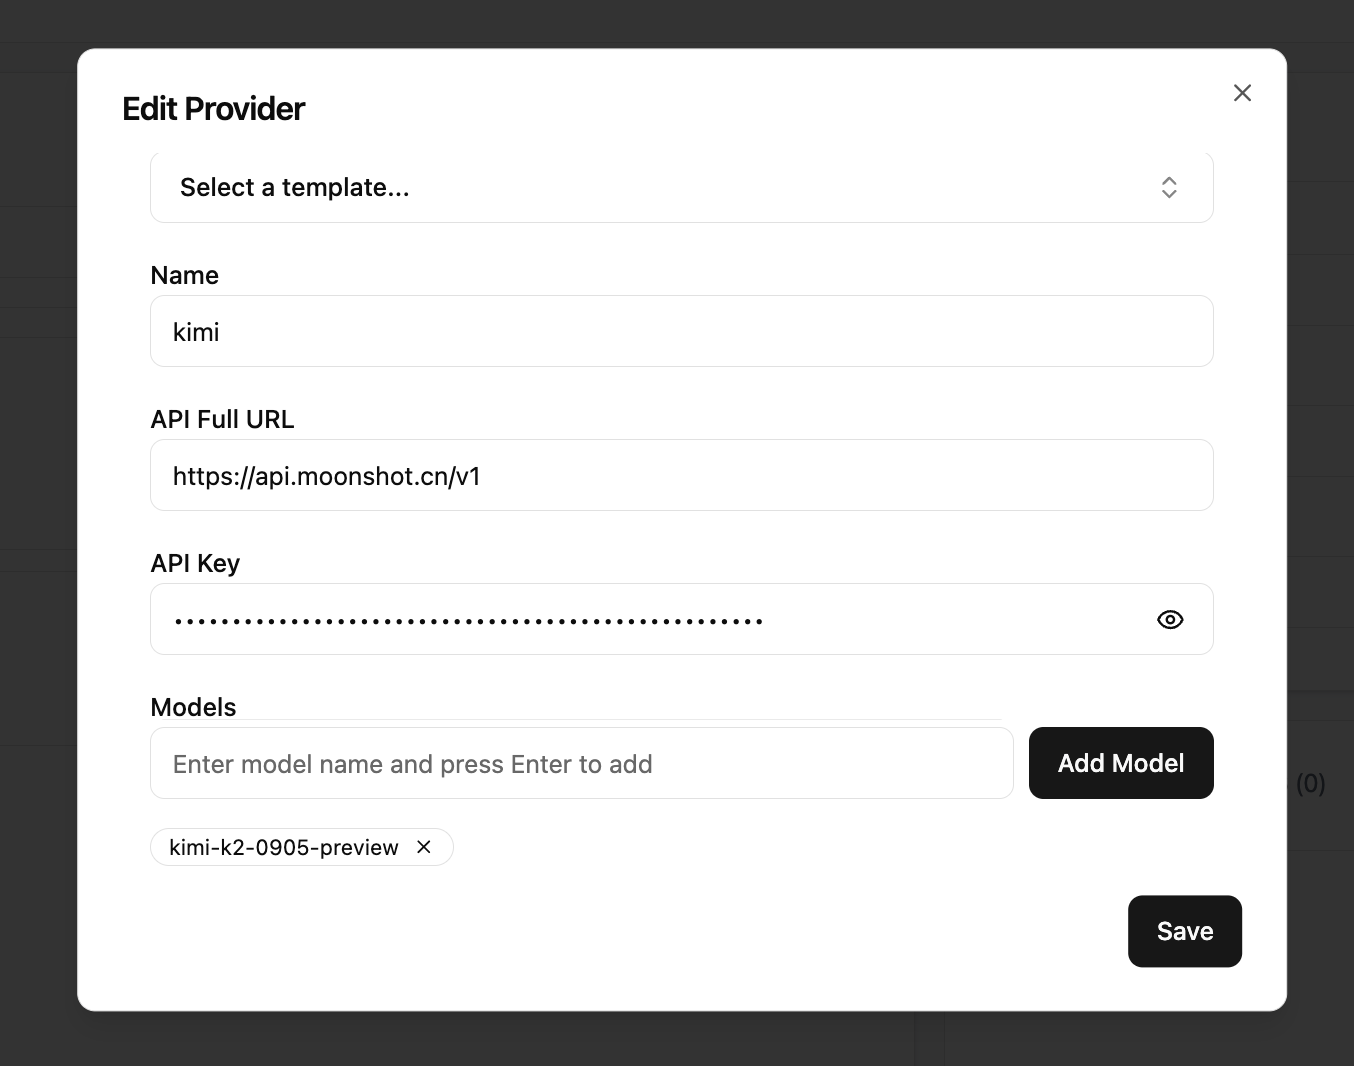Click the API Key label

click(195, 564)
